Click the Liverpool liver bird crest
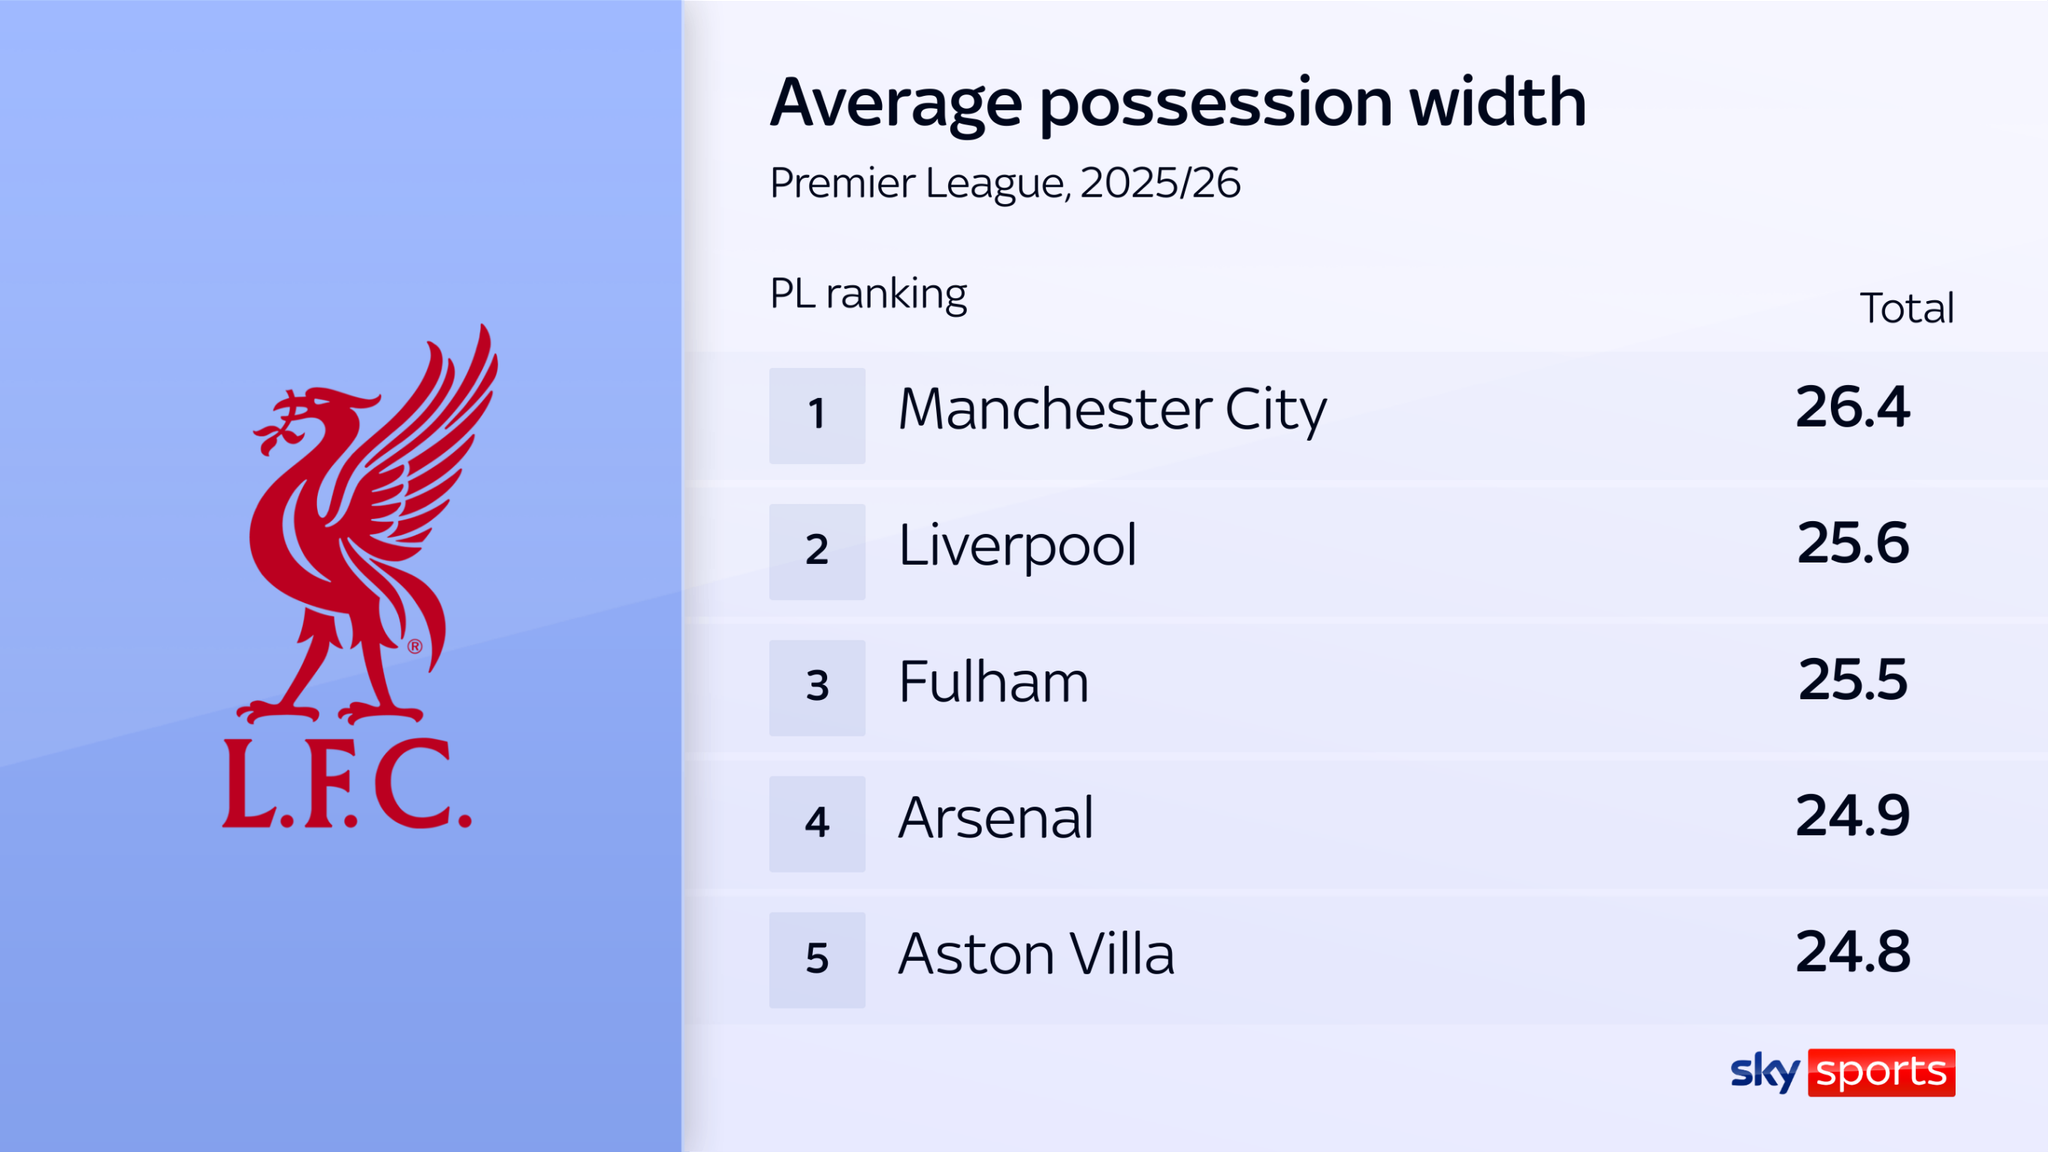Image resolution: width=2048 pixels, height=1152 pixels. pos(360,520)
